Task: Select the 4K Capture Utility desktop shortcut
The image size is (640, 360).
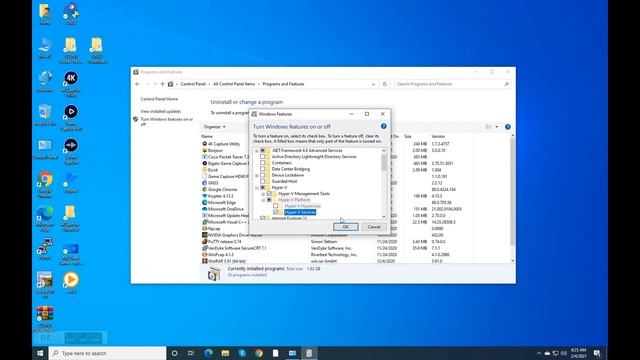Action: 71,84
